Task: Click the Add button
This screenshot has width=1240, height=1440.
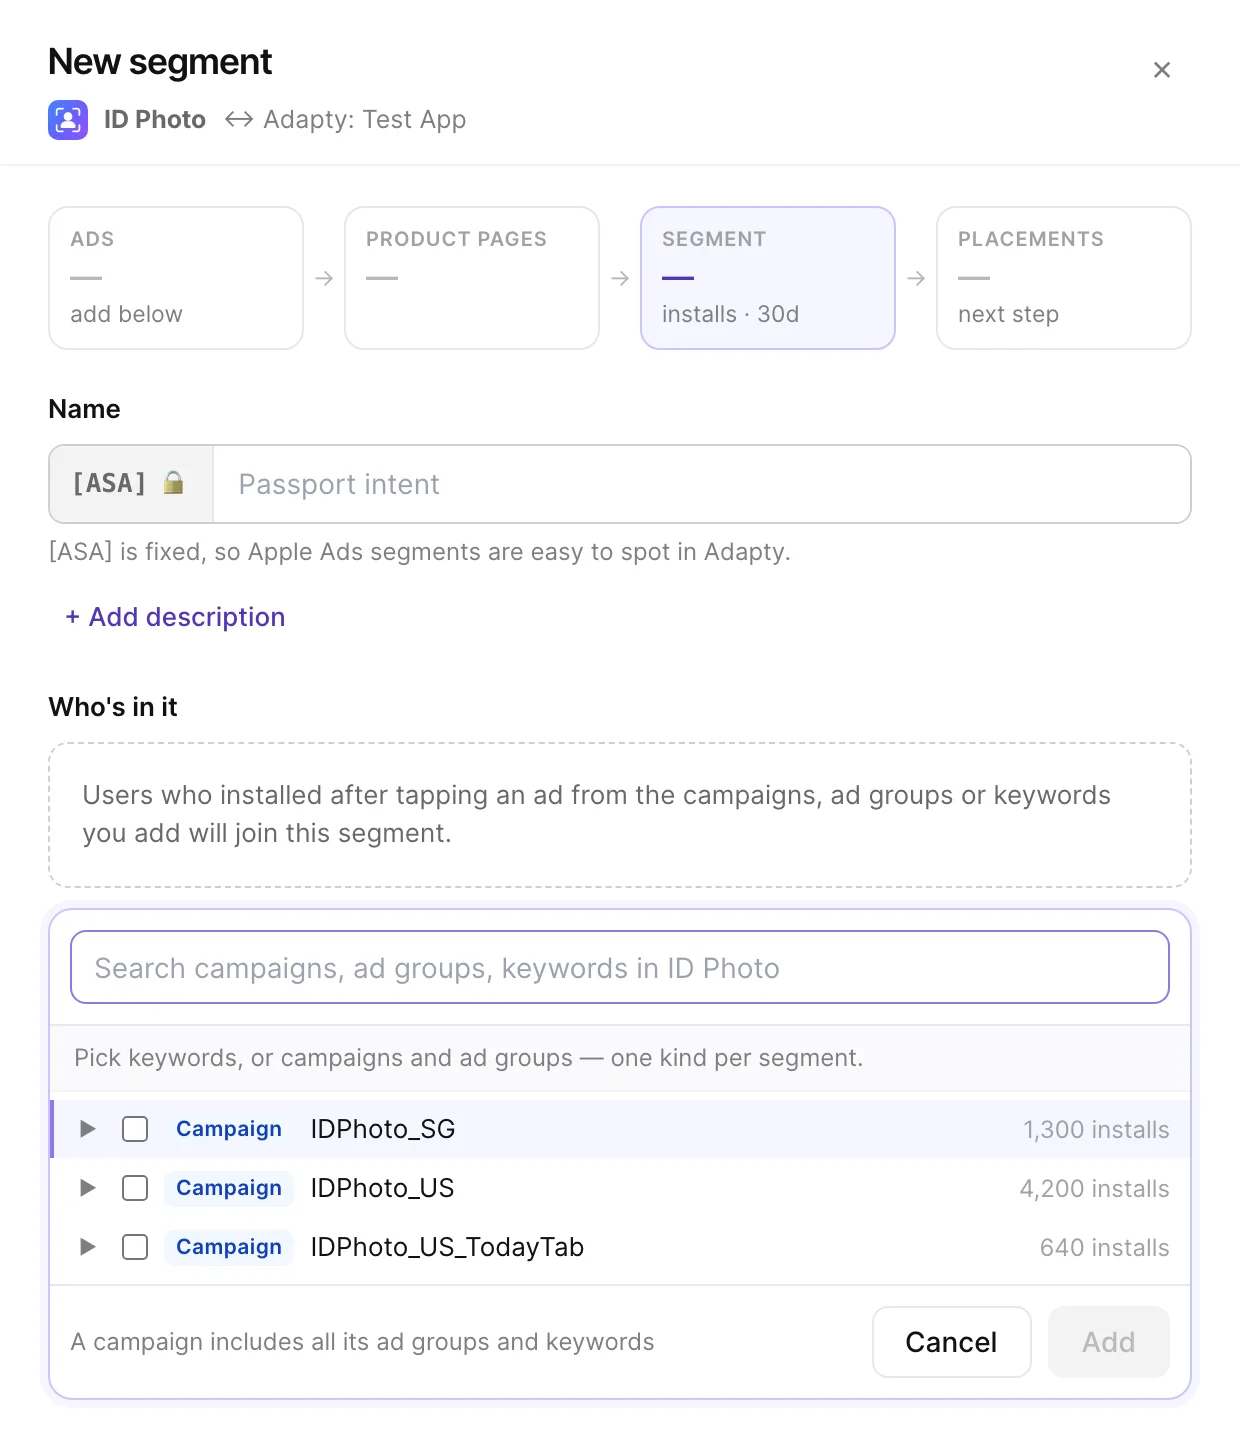Action: coord(1109,1342)
